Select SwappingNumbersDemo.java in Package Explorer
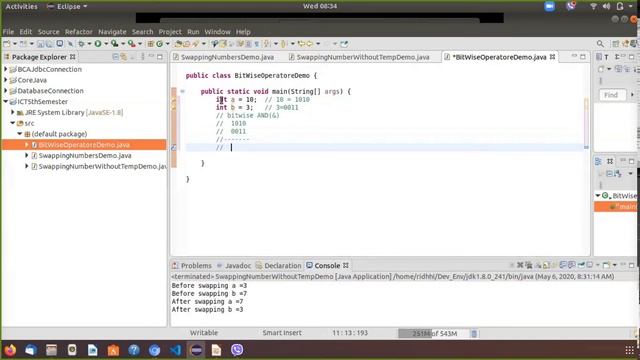The height and width of the screenshot is (360, 640). click(x=85, y=156)
